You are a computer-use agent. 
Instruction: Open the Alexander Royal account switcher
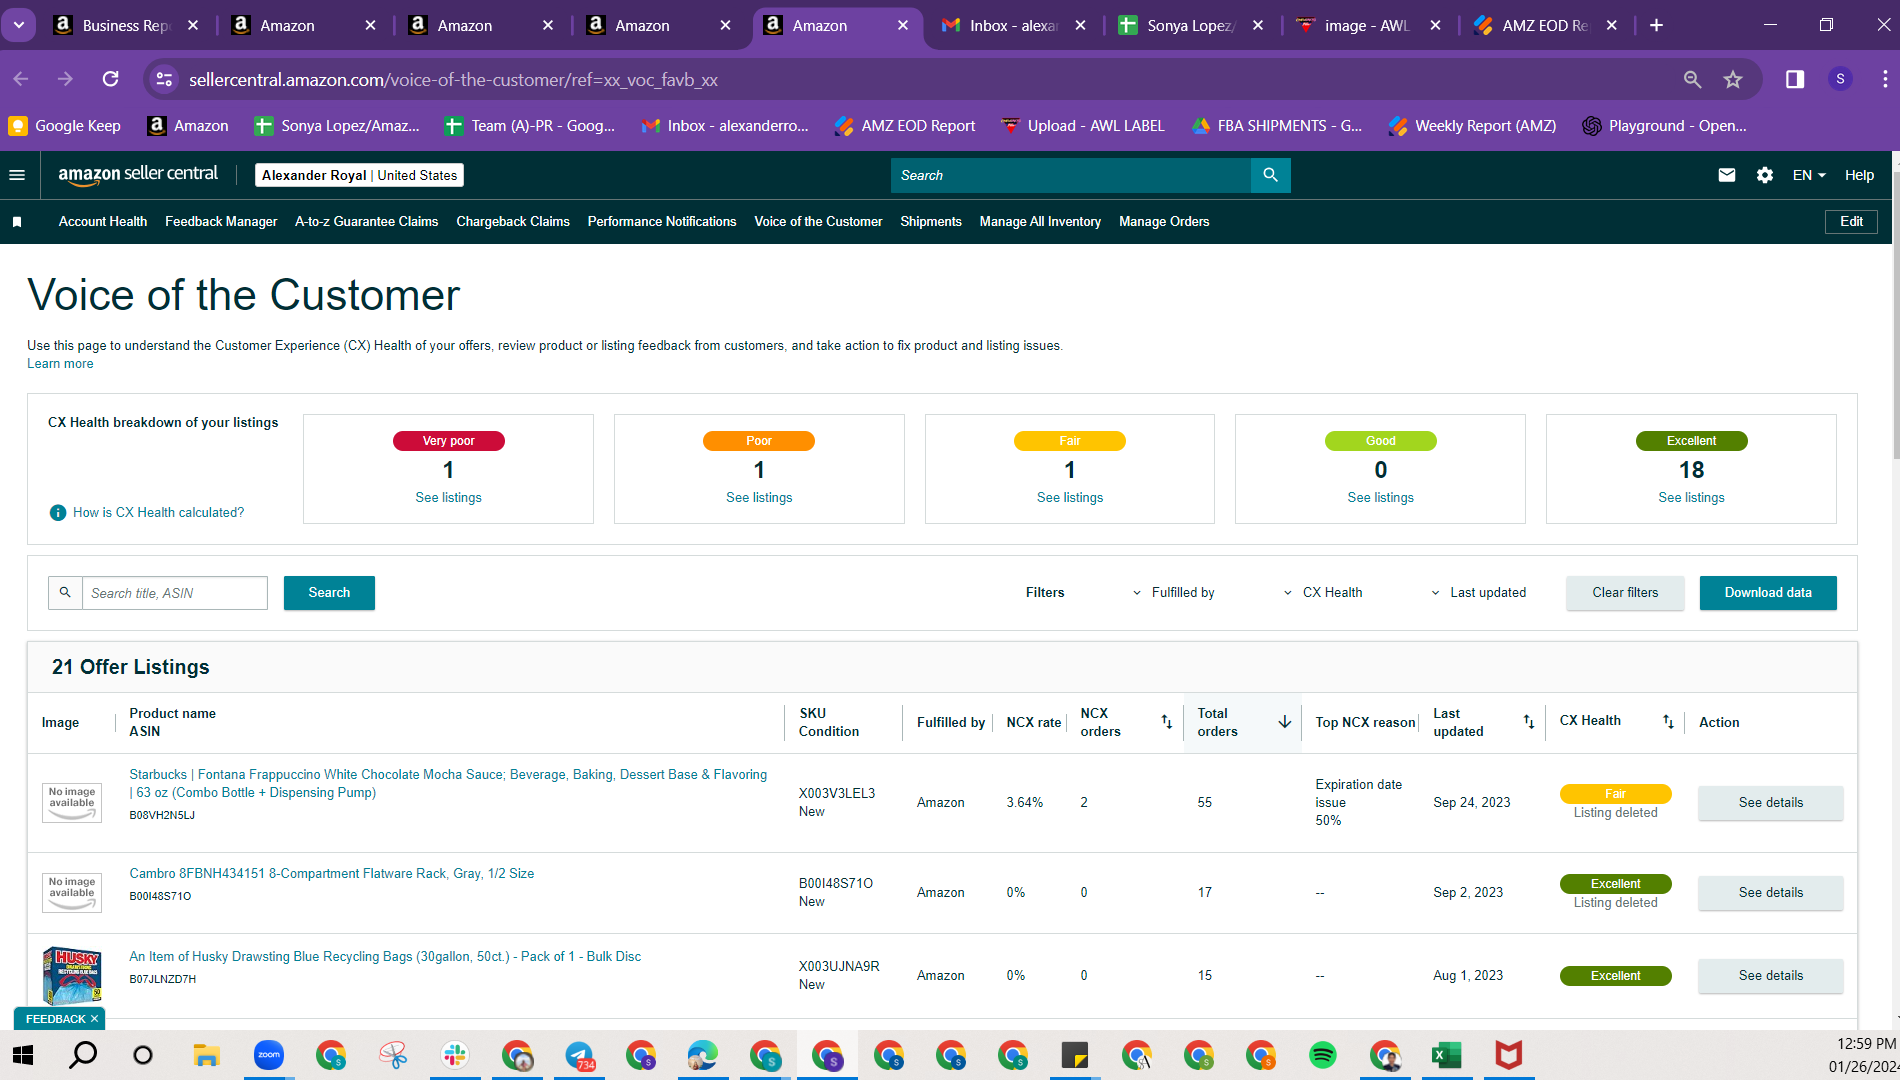tap(359, 175)
